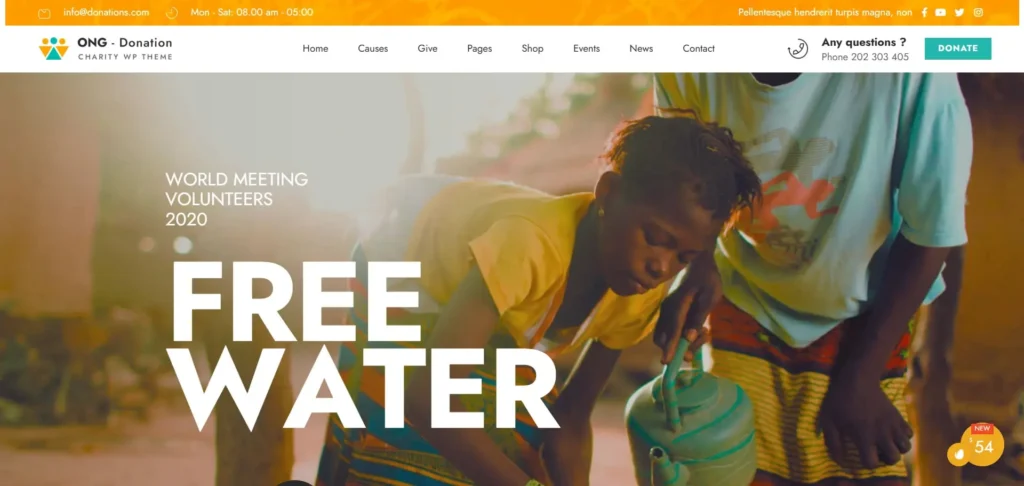
Task: Click the phone handset icon
Action: (798, 49)
